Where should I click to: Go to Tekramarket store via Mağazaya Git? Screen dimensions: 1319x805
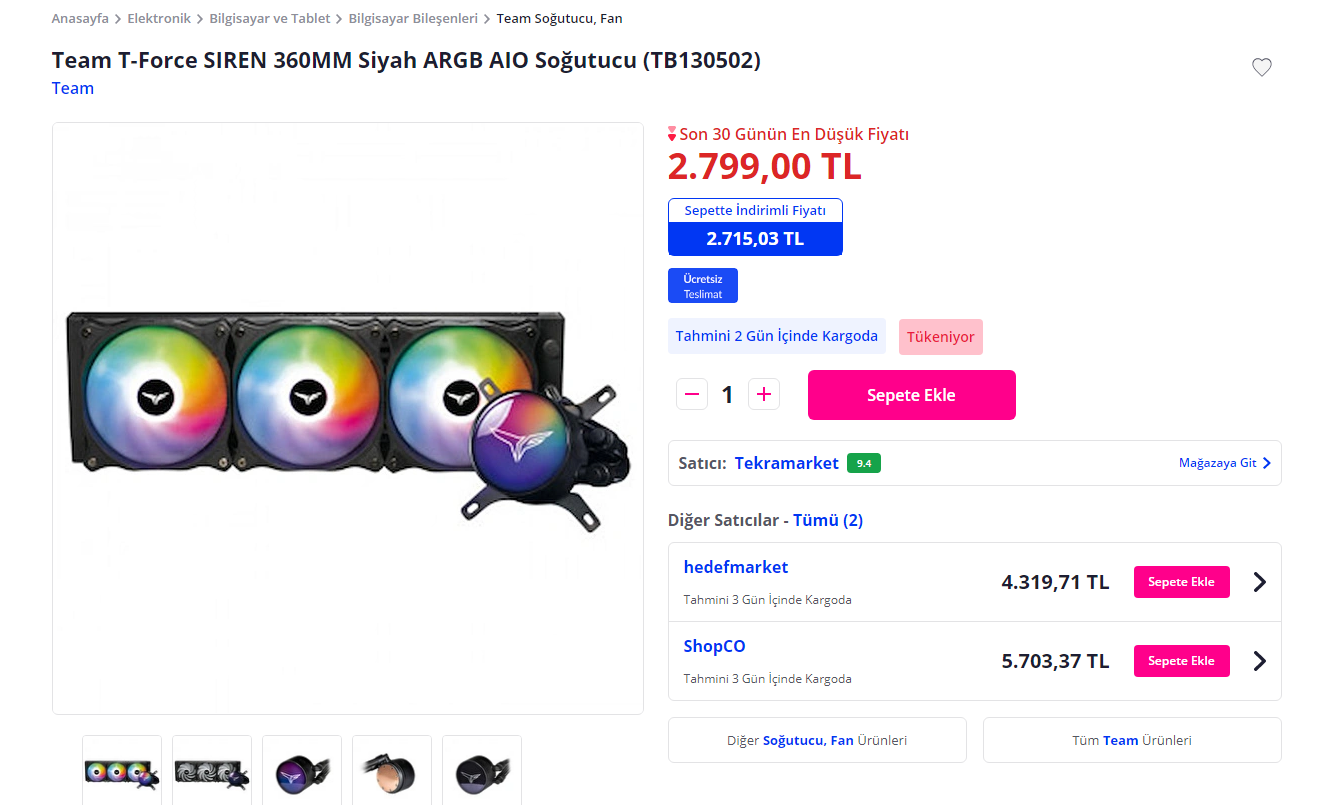(1224, 463)
